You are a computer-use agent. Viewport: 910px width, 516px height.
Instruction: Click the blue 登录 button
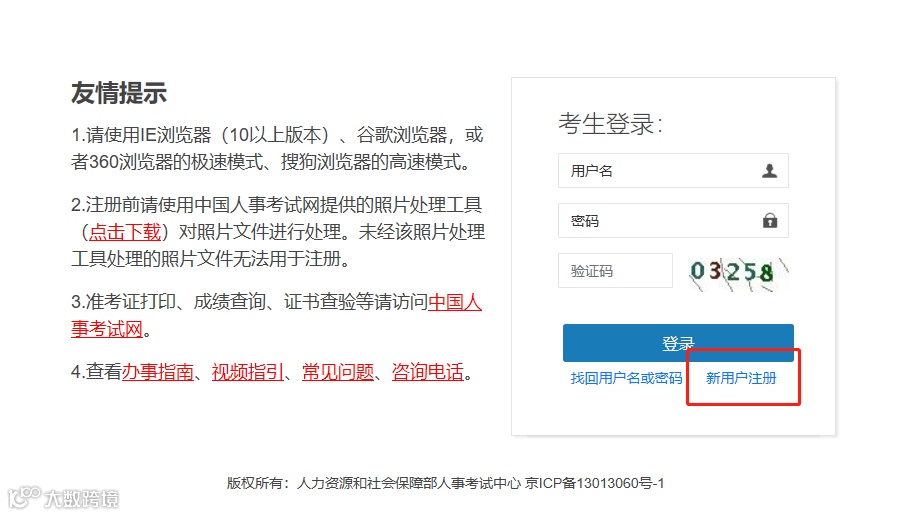click(678, 343)
